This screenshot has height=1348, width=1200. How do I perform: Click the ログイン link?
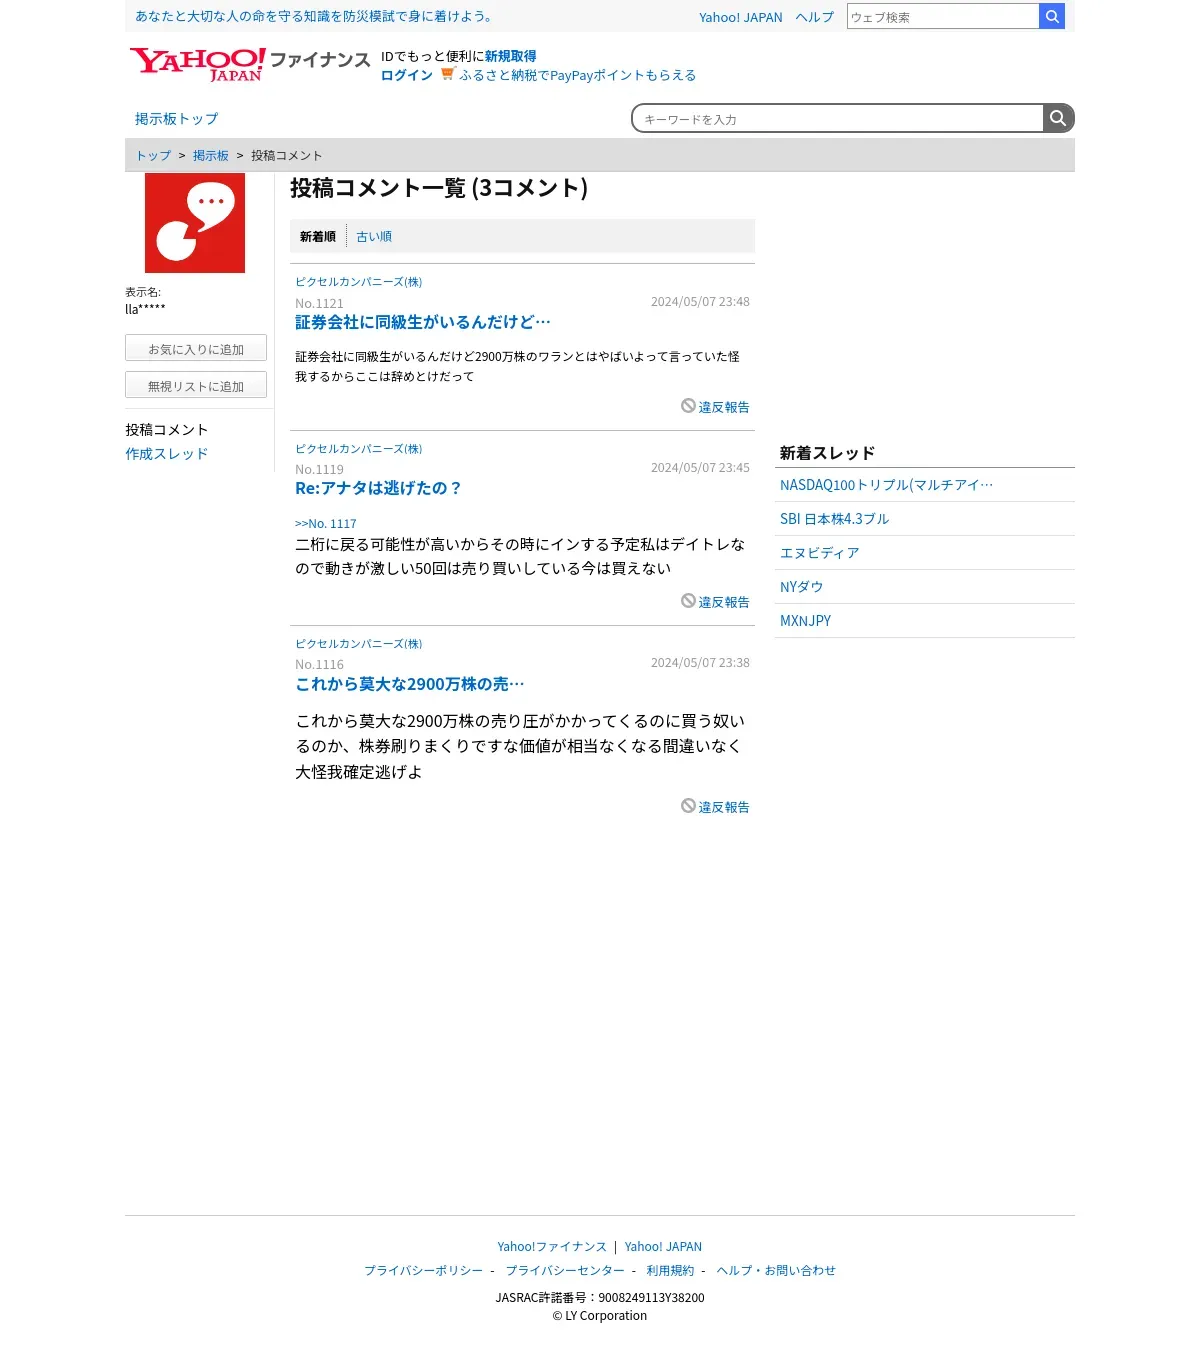pyautogui.click(x=407, y=75)
